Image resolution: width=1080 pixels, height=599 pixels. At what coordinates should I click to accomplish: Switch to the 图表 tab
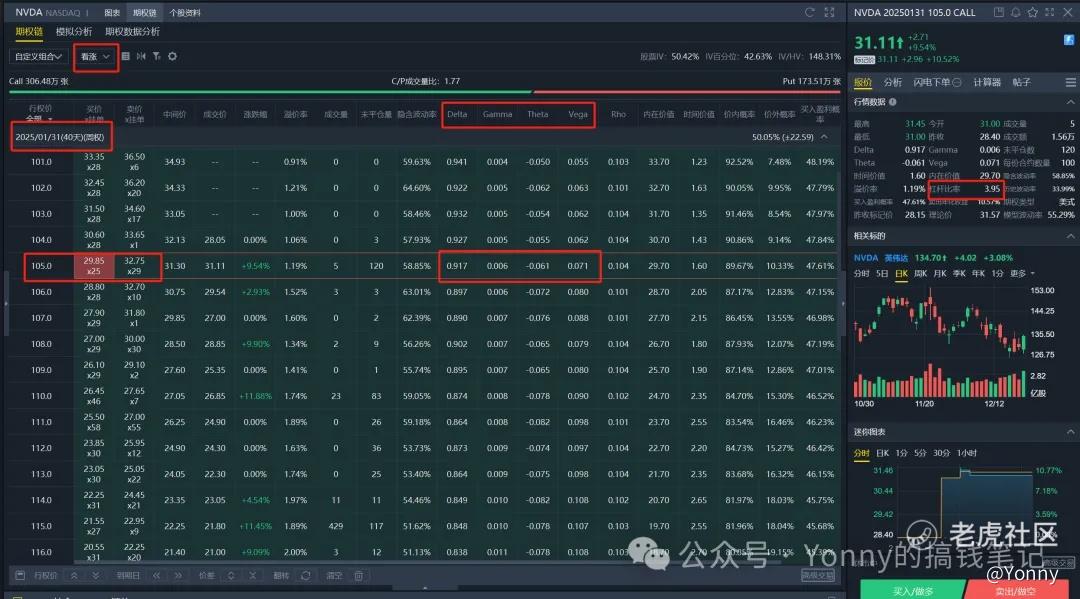tap(112, 12)
